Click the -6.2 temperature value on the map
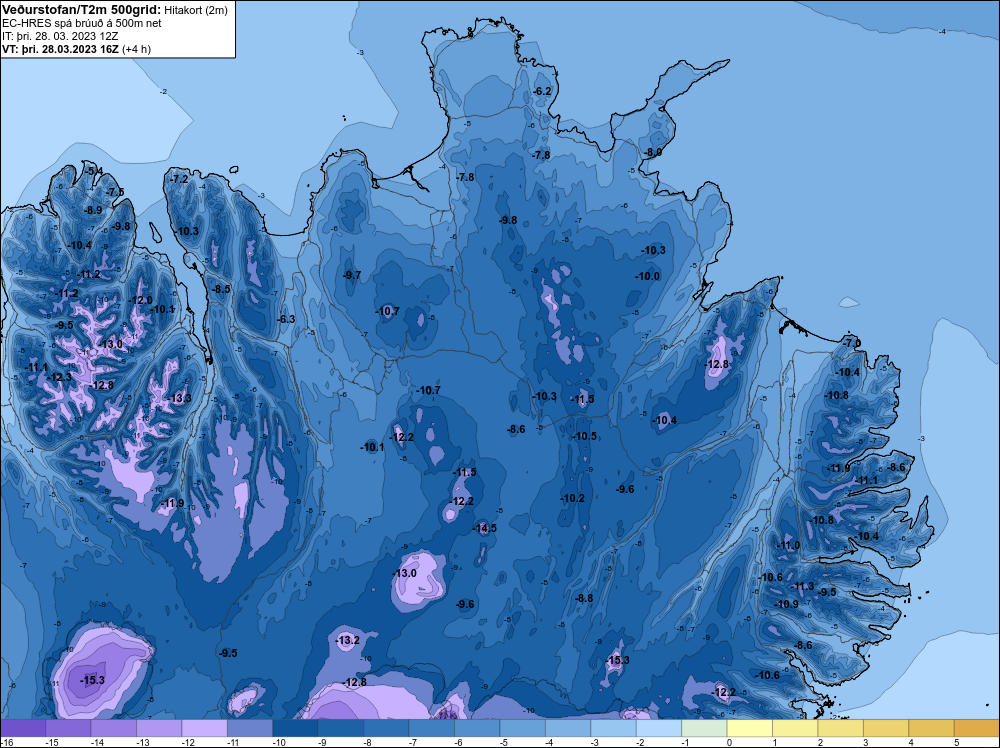 (x=542, y=91)
